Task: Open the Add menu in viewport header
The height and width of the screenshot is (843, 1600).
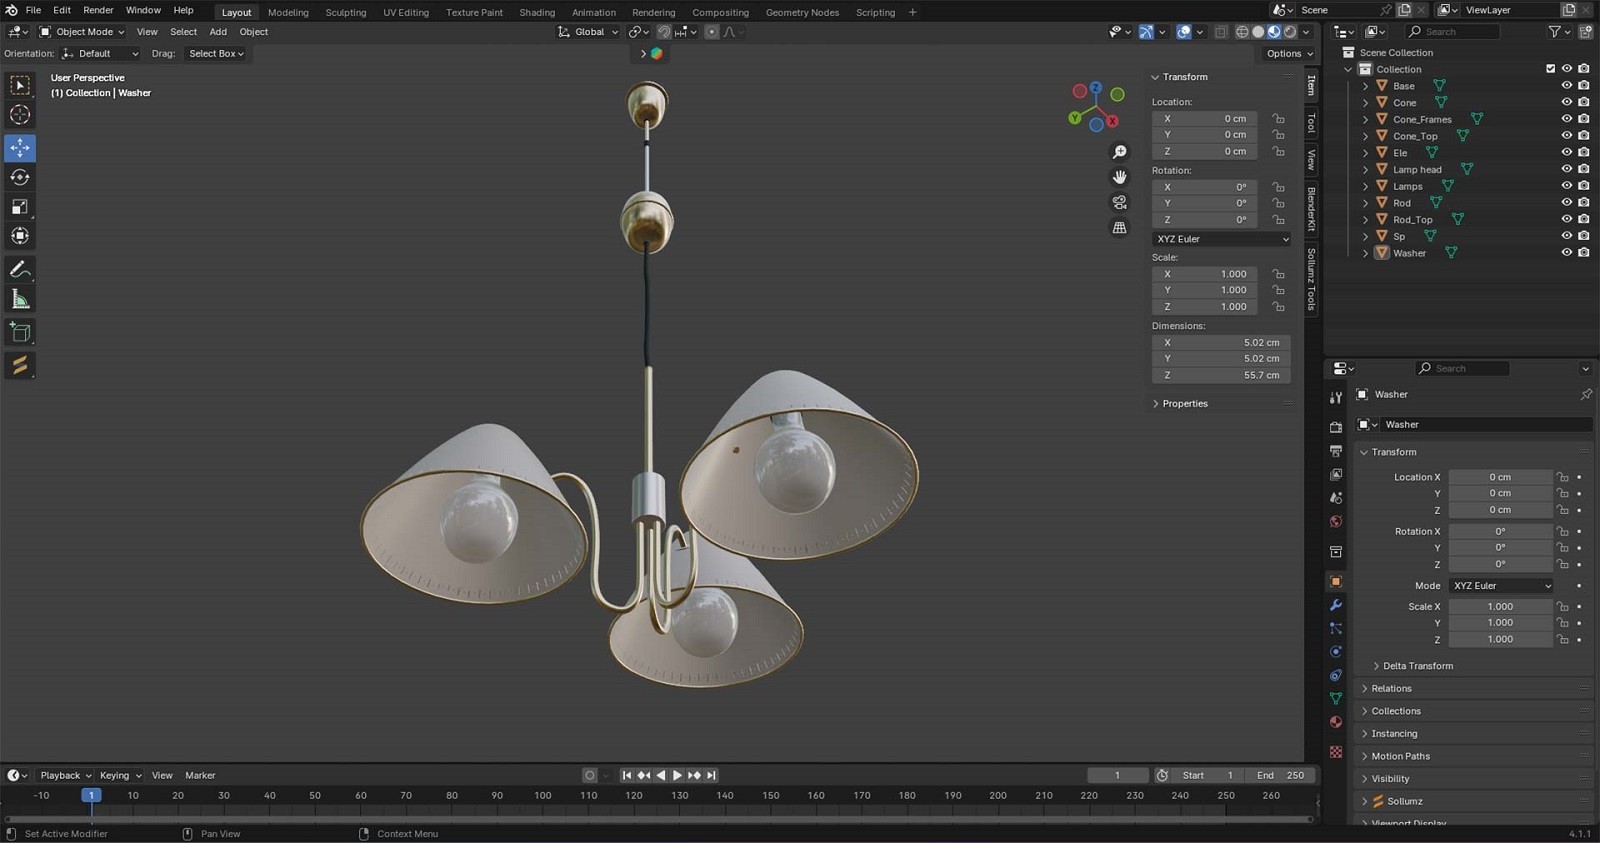Action: (x=218, y=32)
